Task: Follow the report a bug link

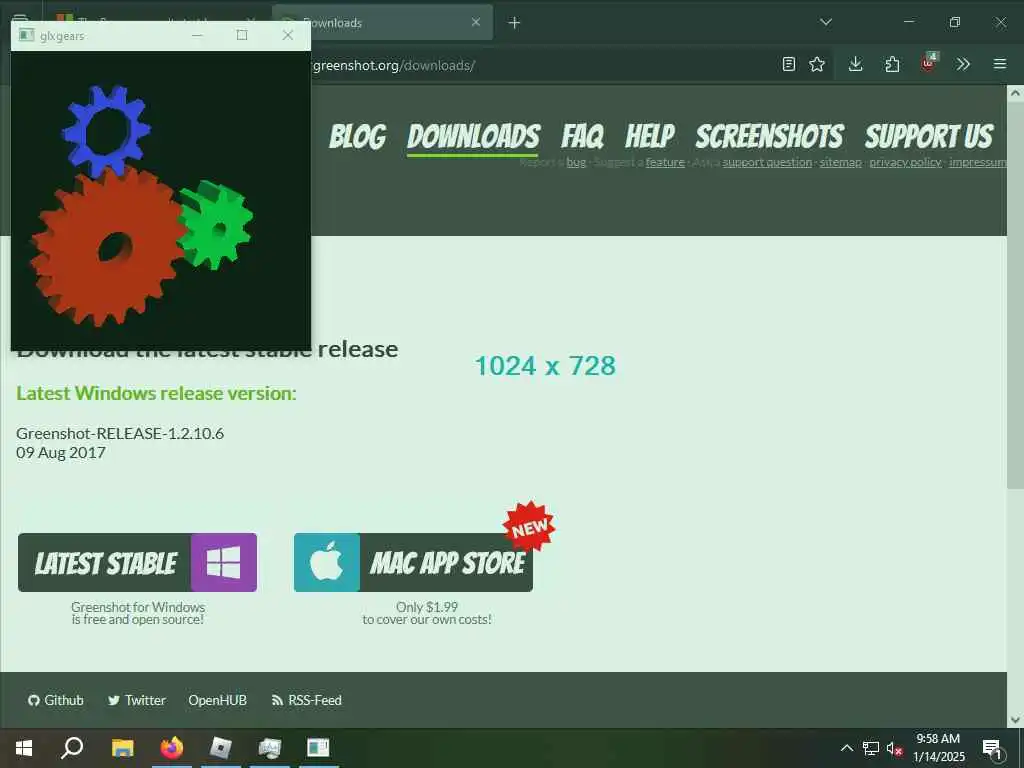Action: click(x=576, y=162)
